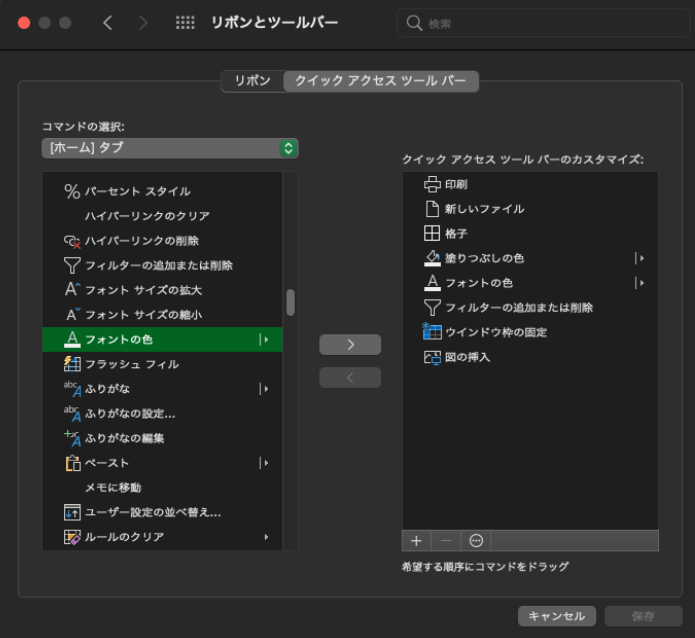Screen dimensions: 695x638
Task: Click the flash fill icon in the list
Action: pos(72,364)
